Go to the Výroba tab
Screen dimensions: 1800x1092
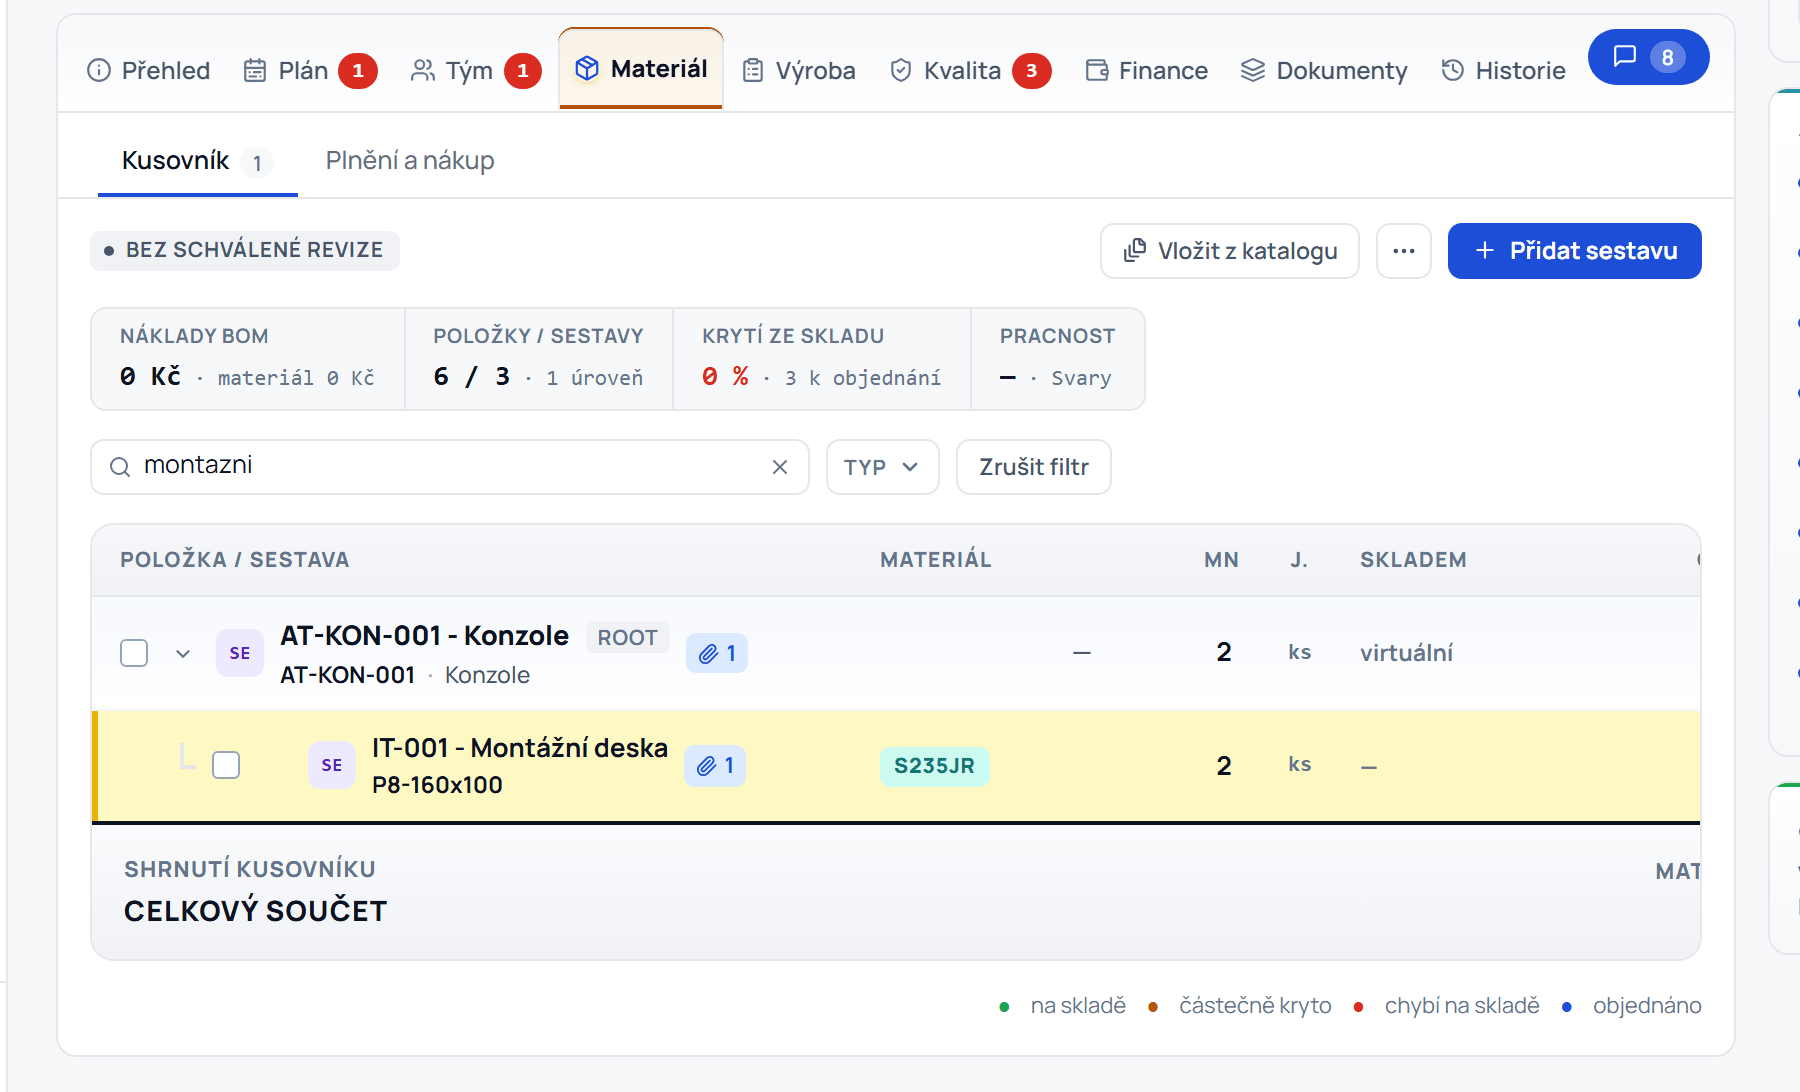pos(799,70)
